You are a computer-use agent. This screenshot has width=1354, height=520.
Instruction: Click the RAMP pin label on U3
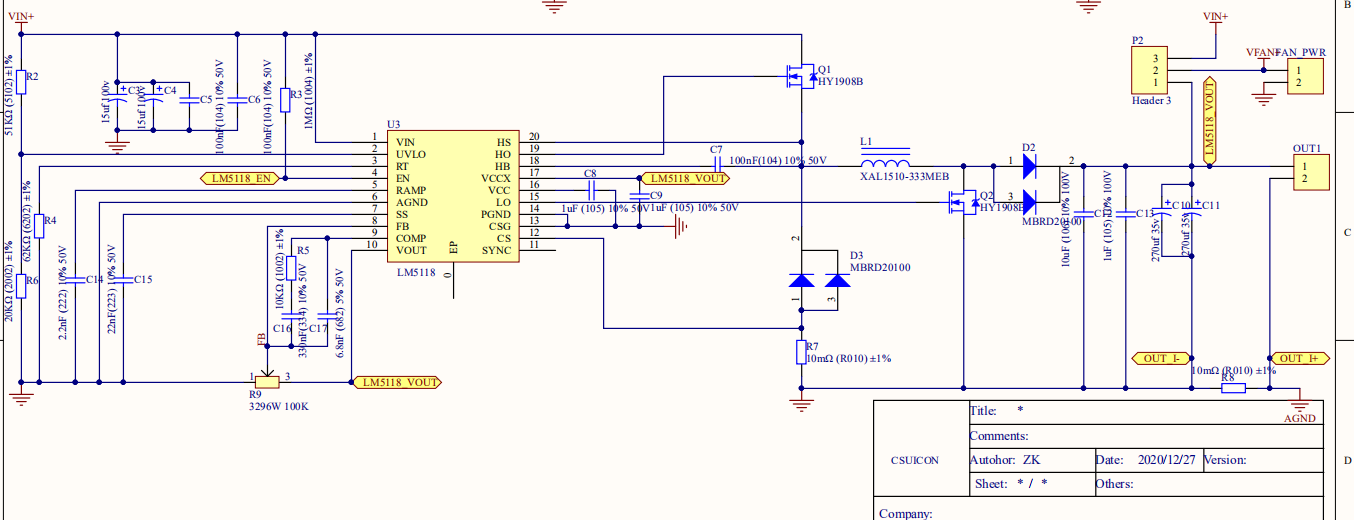[x=411, y=190]
